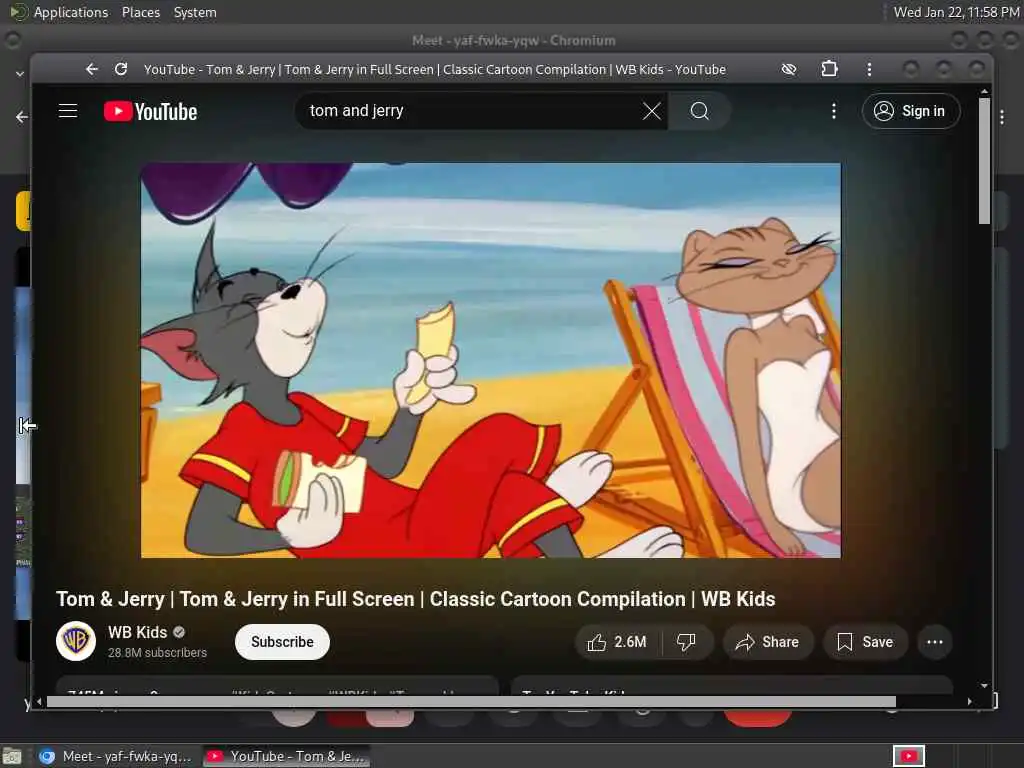Click the scroll right arrow
1024x768 pixels.
pyautogui.click(x=970, y=701)
